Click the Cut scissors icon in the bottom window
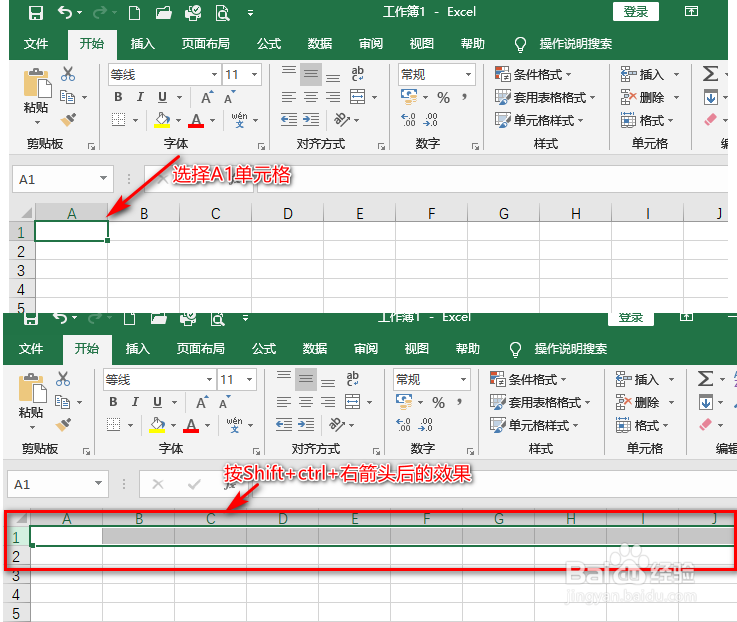This screenshot has width=737, height=622. [x=63, y=379]
